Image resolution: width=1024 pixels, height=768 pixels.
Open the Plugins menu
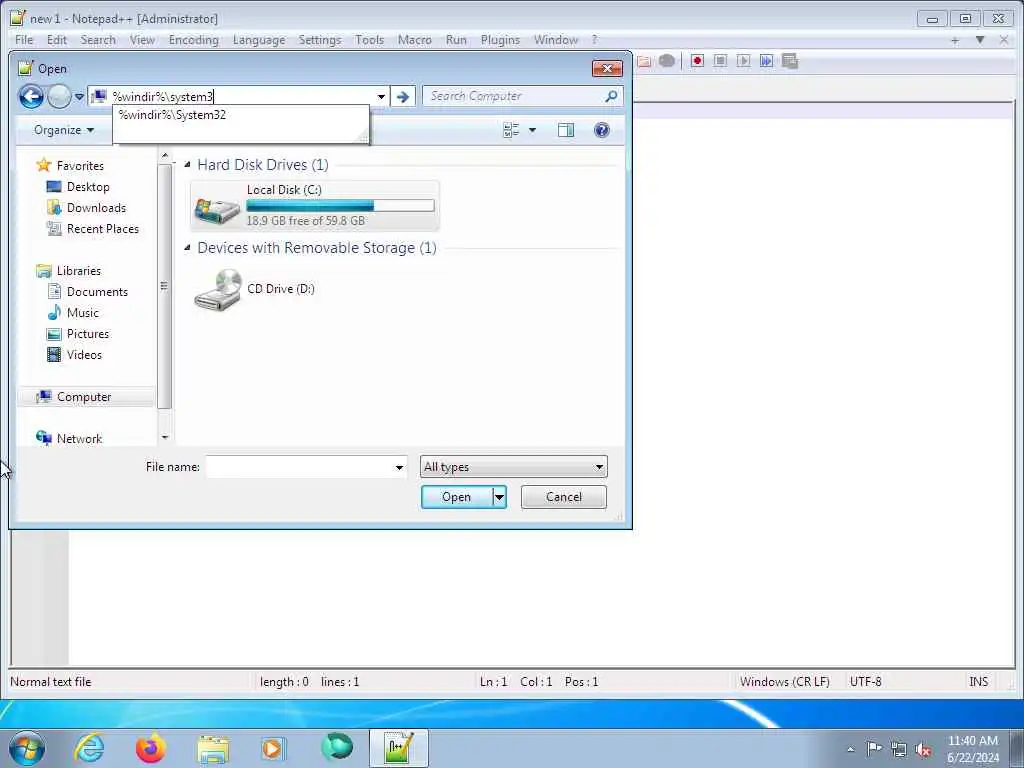pyautogui.click(x=500, y=40)
